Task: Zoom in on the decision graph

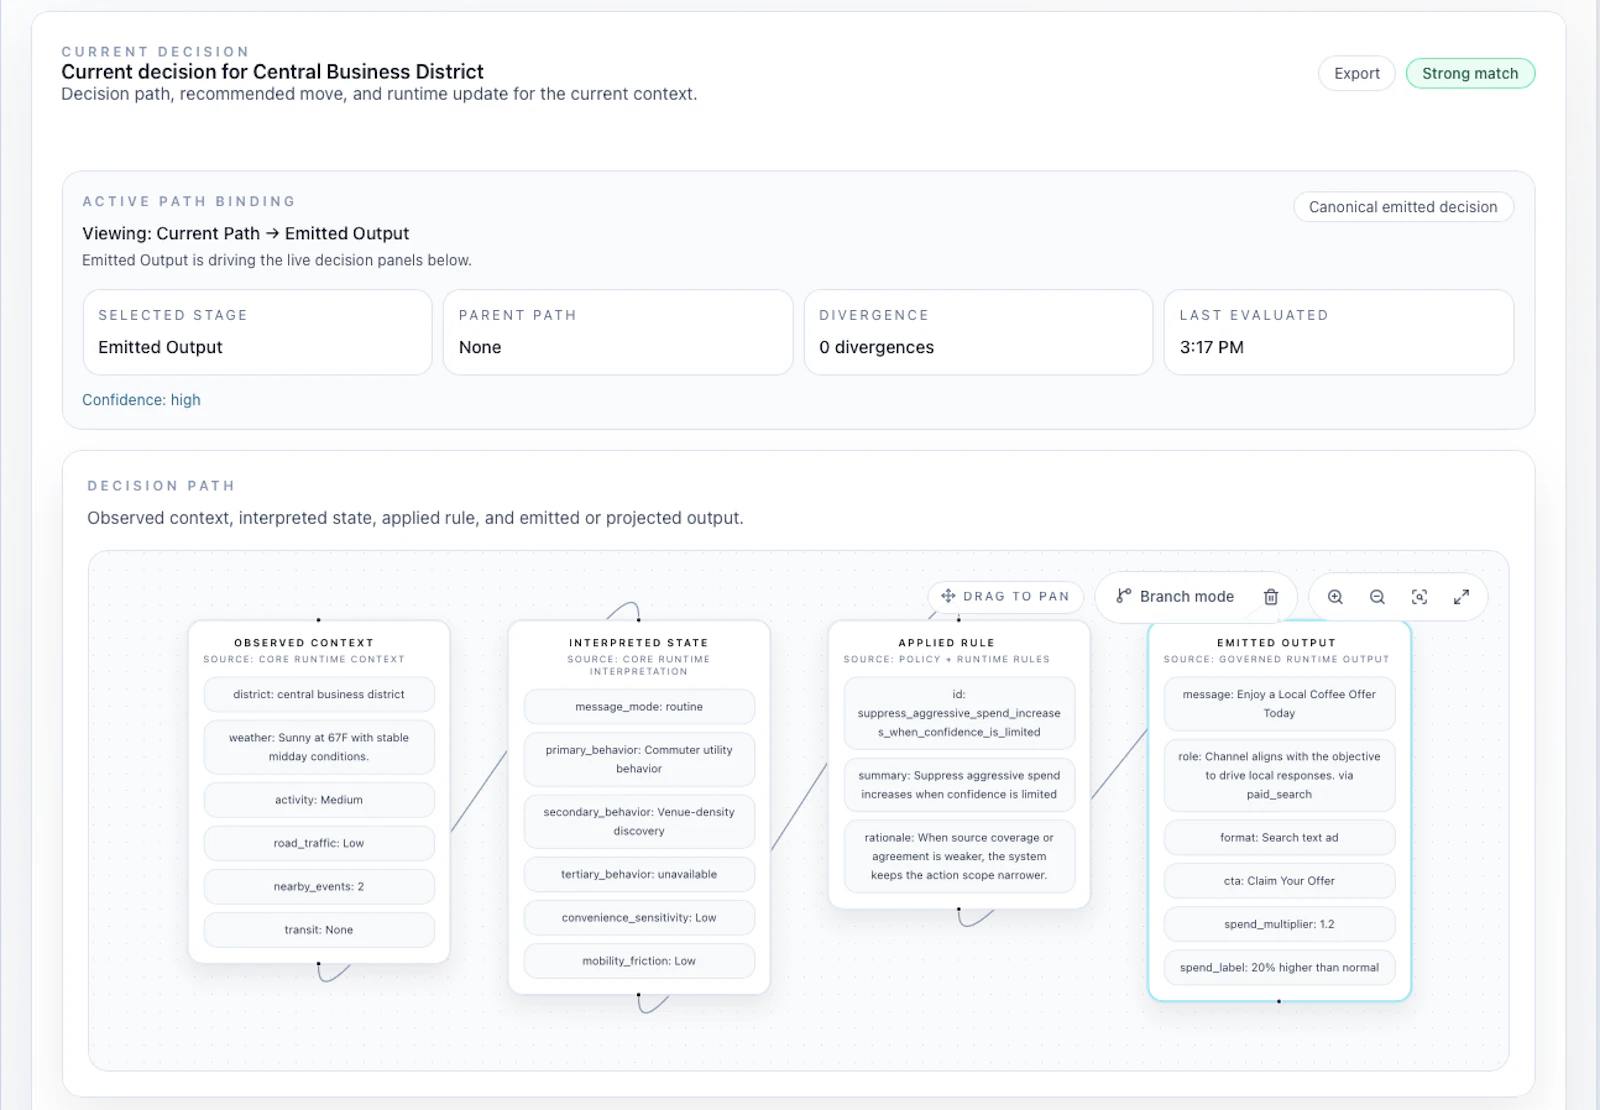Action: click(x=1335, y=597)
